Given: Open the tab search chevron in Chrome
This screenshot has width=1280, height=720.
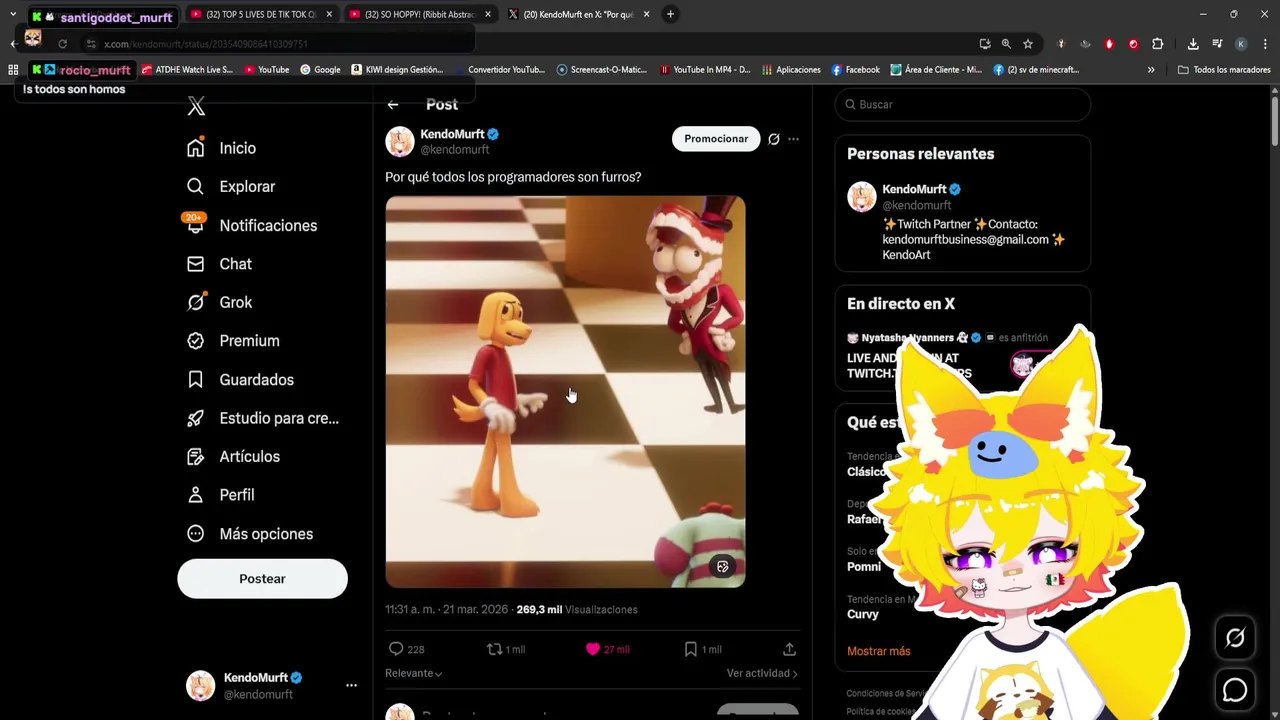Looking at the screenshot, I should [13, 15].
